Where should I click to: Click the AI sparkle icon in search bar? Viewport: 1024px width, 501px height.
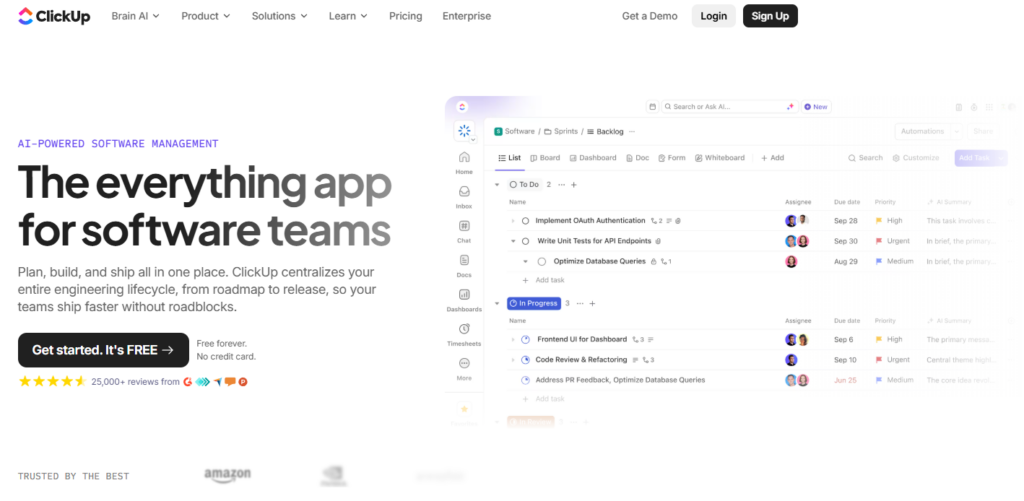(790, 106)
